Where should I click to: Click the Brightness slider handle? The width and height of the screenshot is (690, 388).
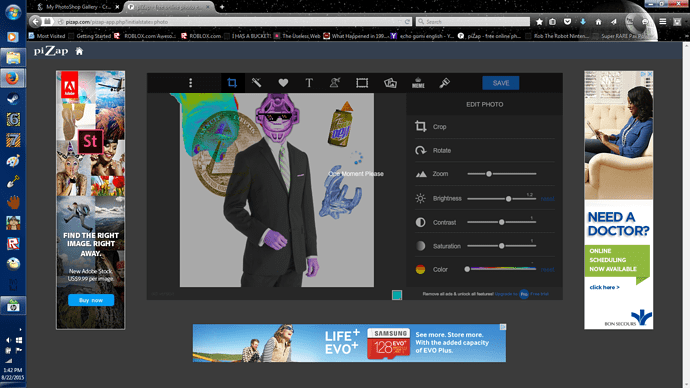point(508,199)
